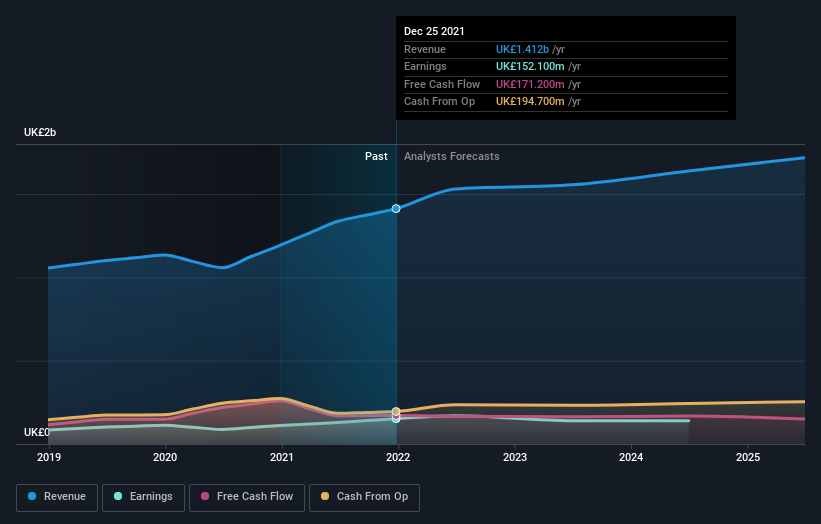
Task: Click the UK£194.700m cash from op value
Action: click(x=530, y=102)
